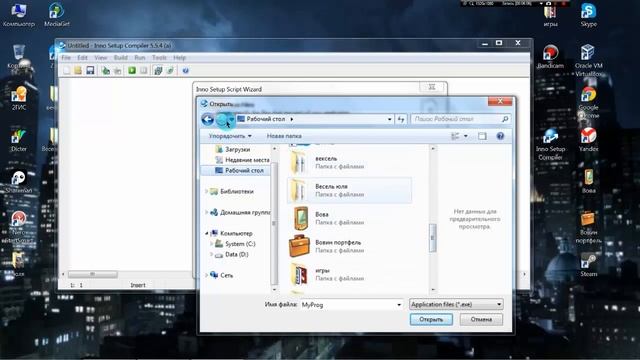Image resolution: width=640 pixels, height=360 pixels.
Task: Open dialog help via the blue question icon
Action: [x=500, y=136]
